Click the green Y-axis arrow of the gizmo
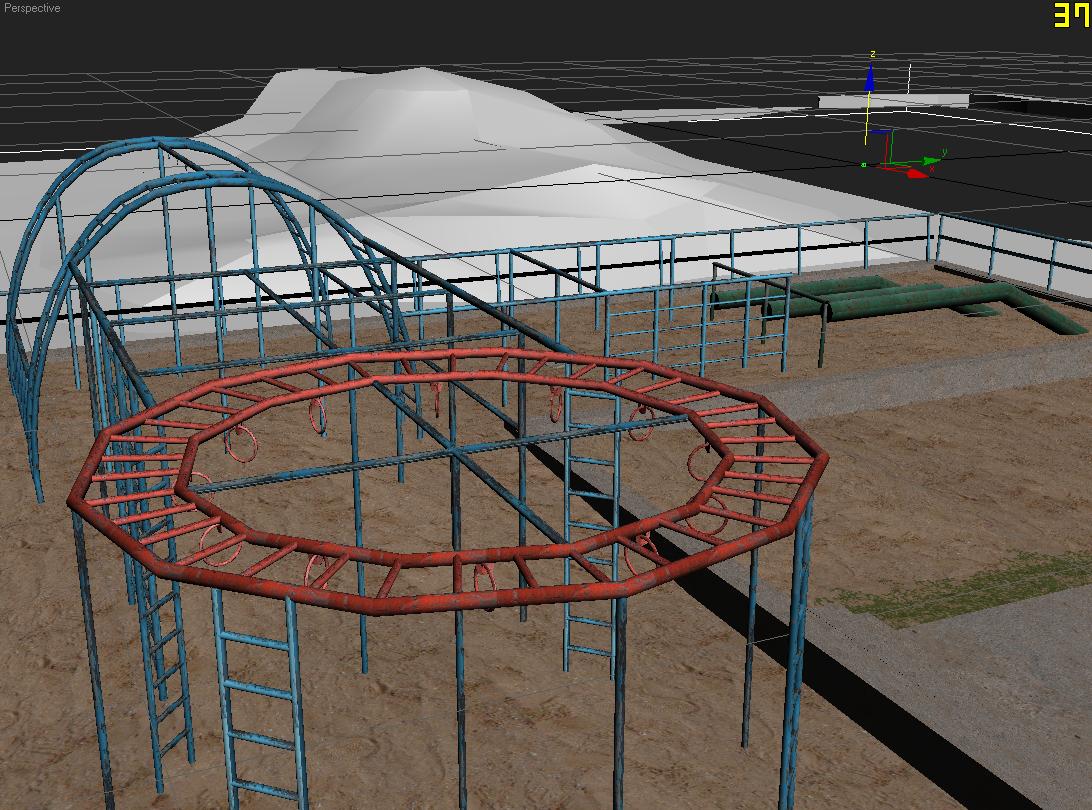The height and width of the screenshot is (810, 1092). click(930, 161)
